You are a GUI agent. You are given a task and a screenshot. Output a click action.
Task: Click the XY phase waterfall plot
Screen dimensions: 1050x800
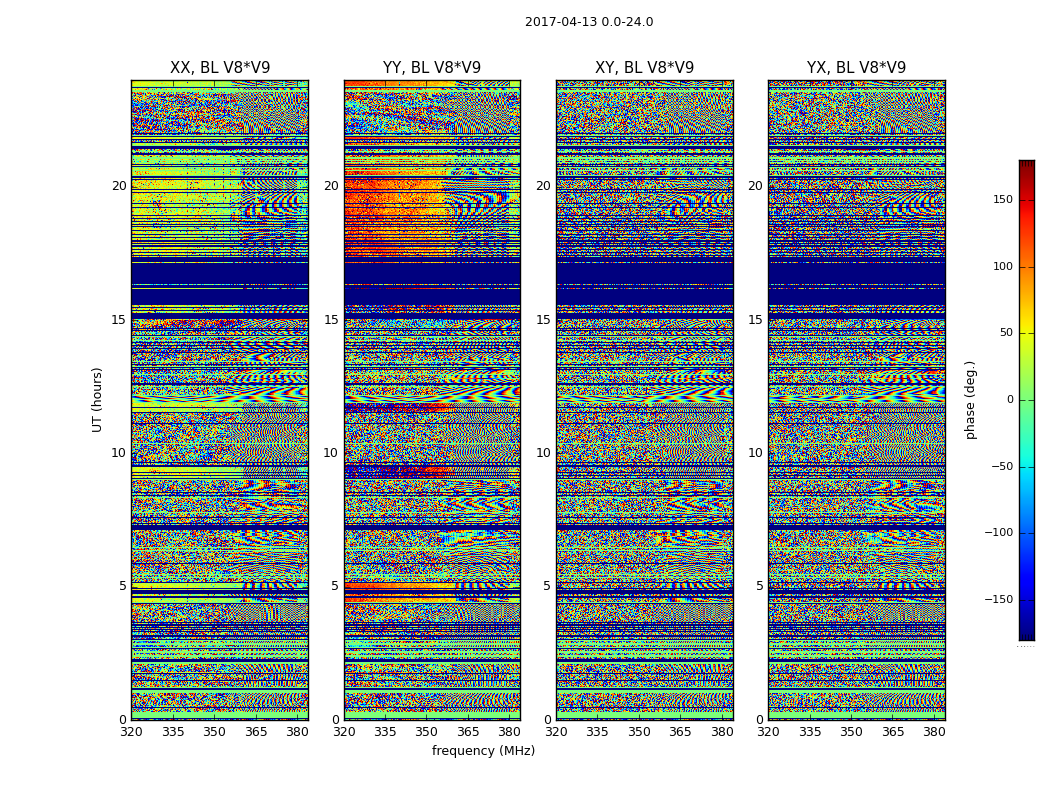click(644, 400)
